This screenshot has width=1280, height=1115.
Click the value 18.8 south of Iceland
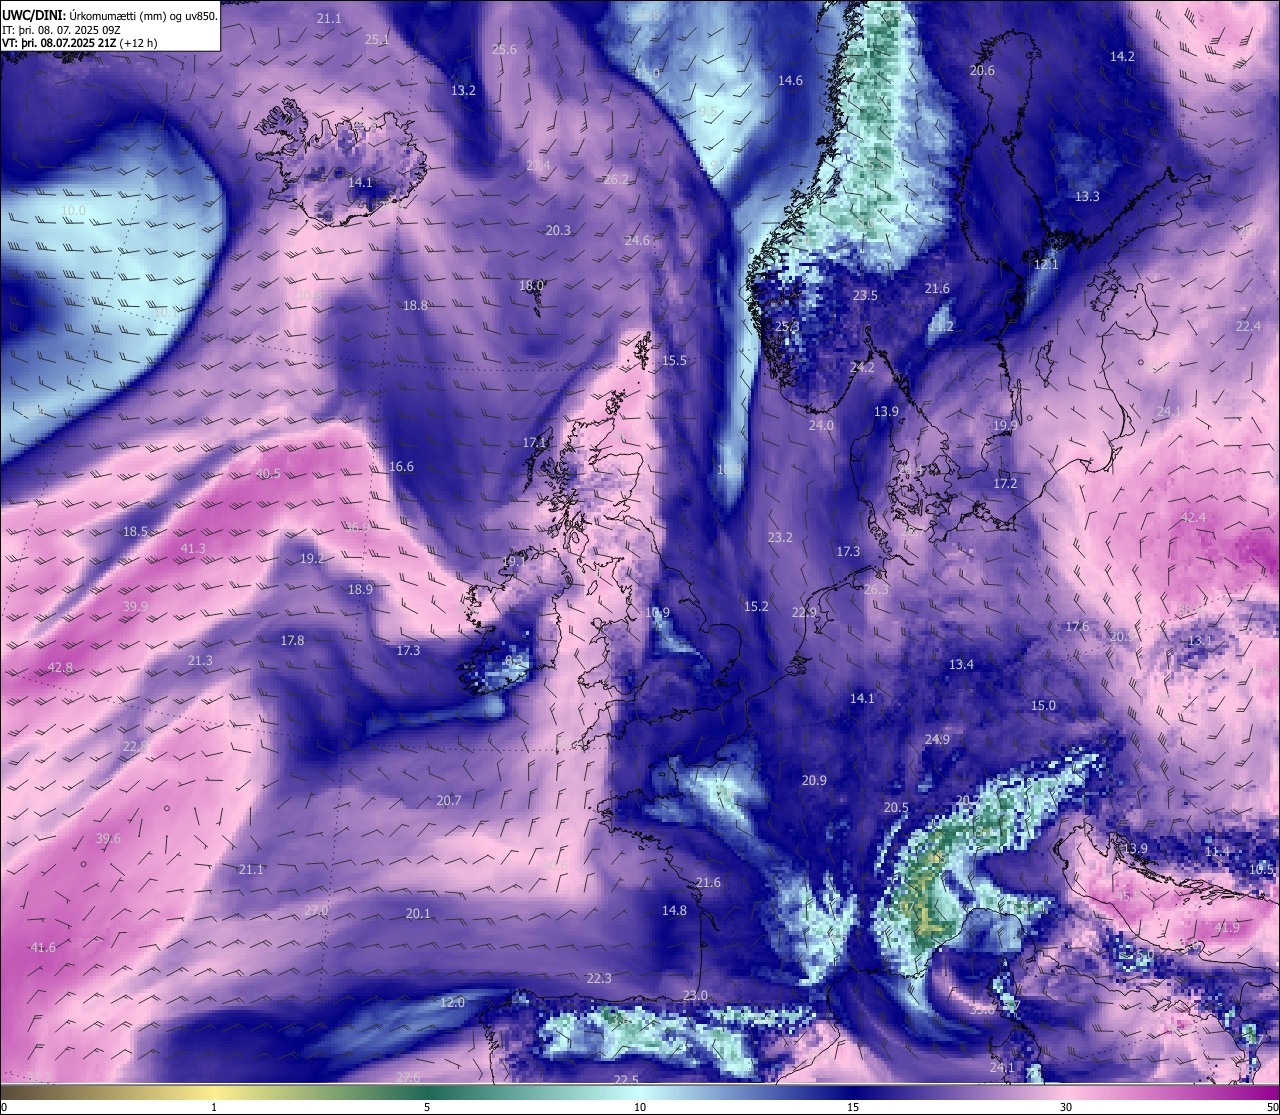point(415,305)
